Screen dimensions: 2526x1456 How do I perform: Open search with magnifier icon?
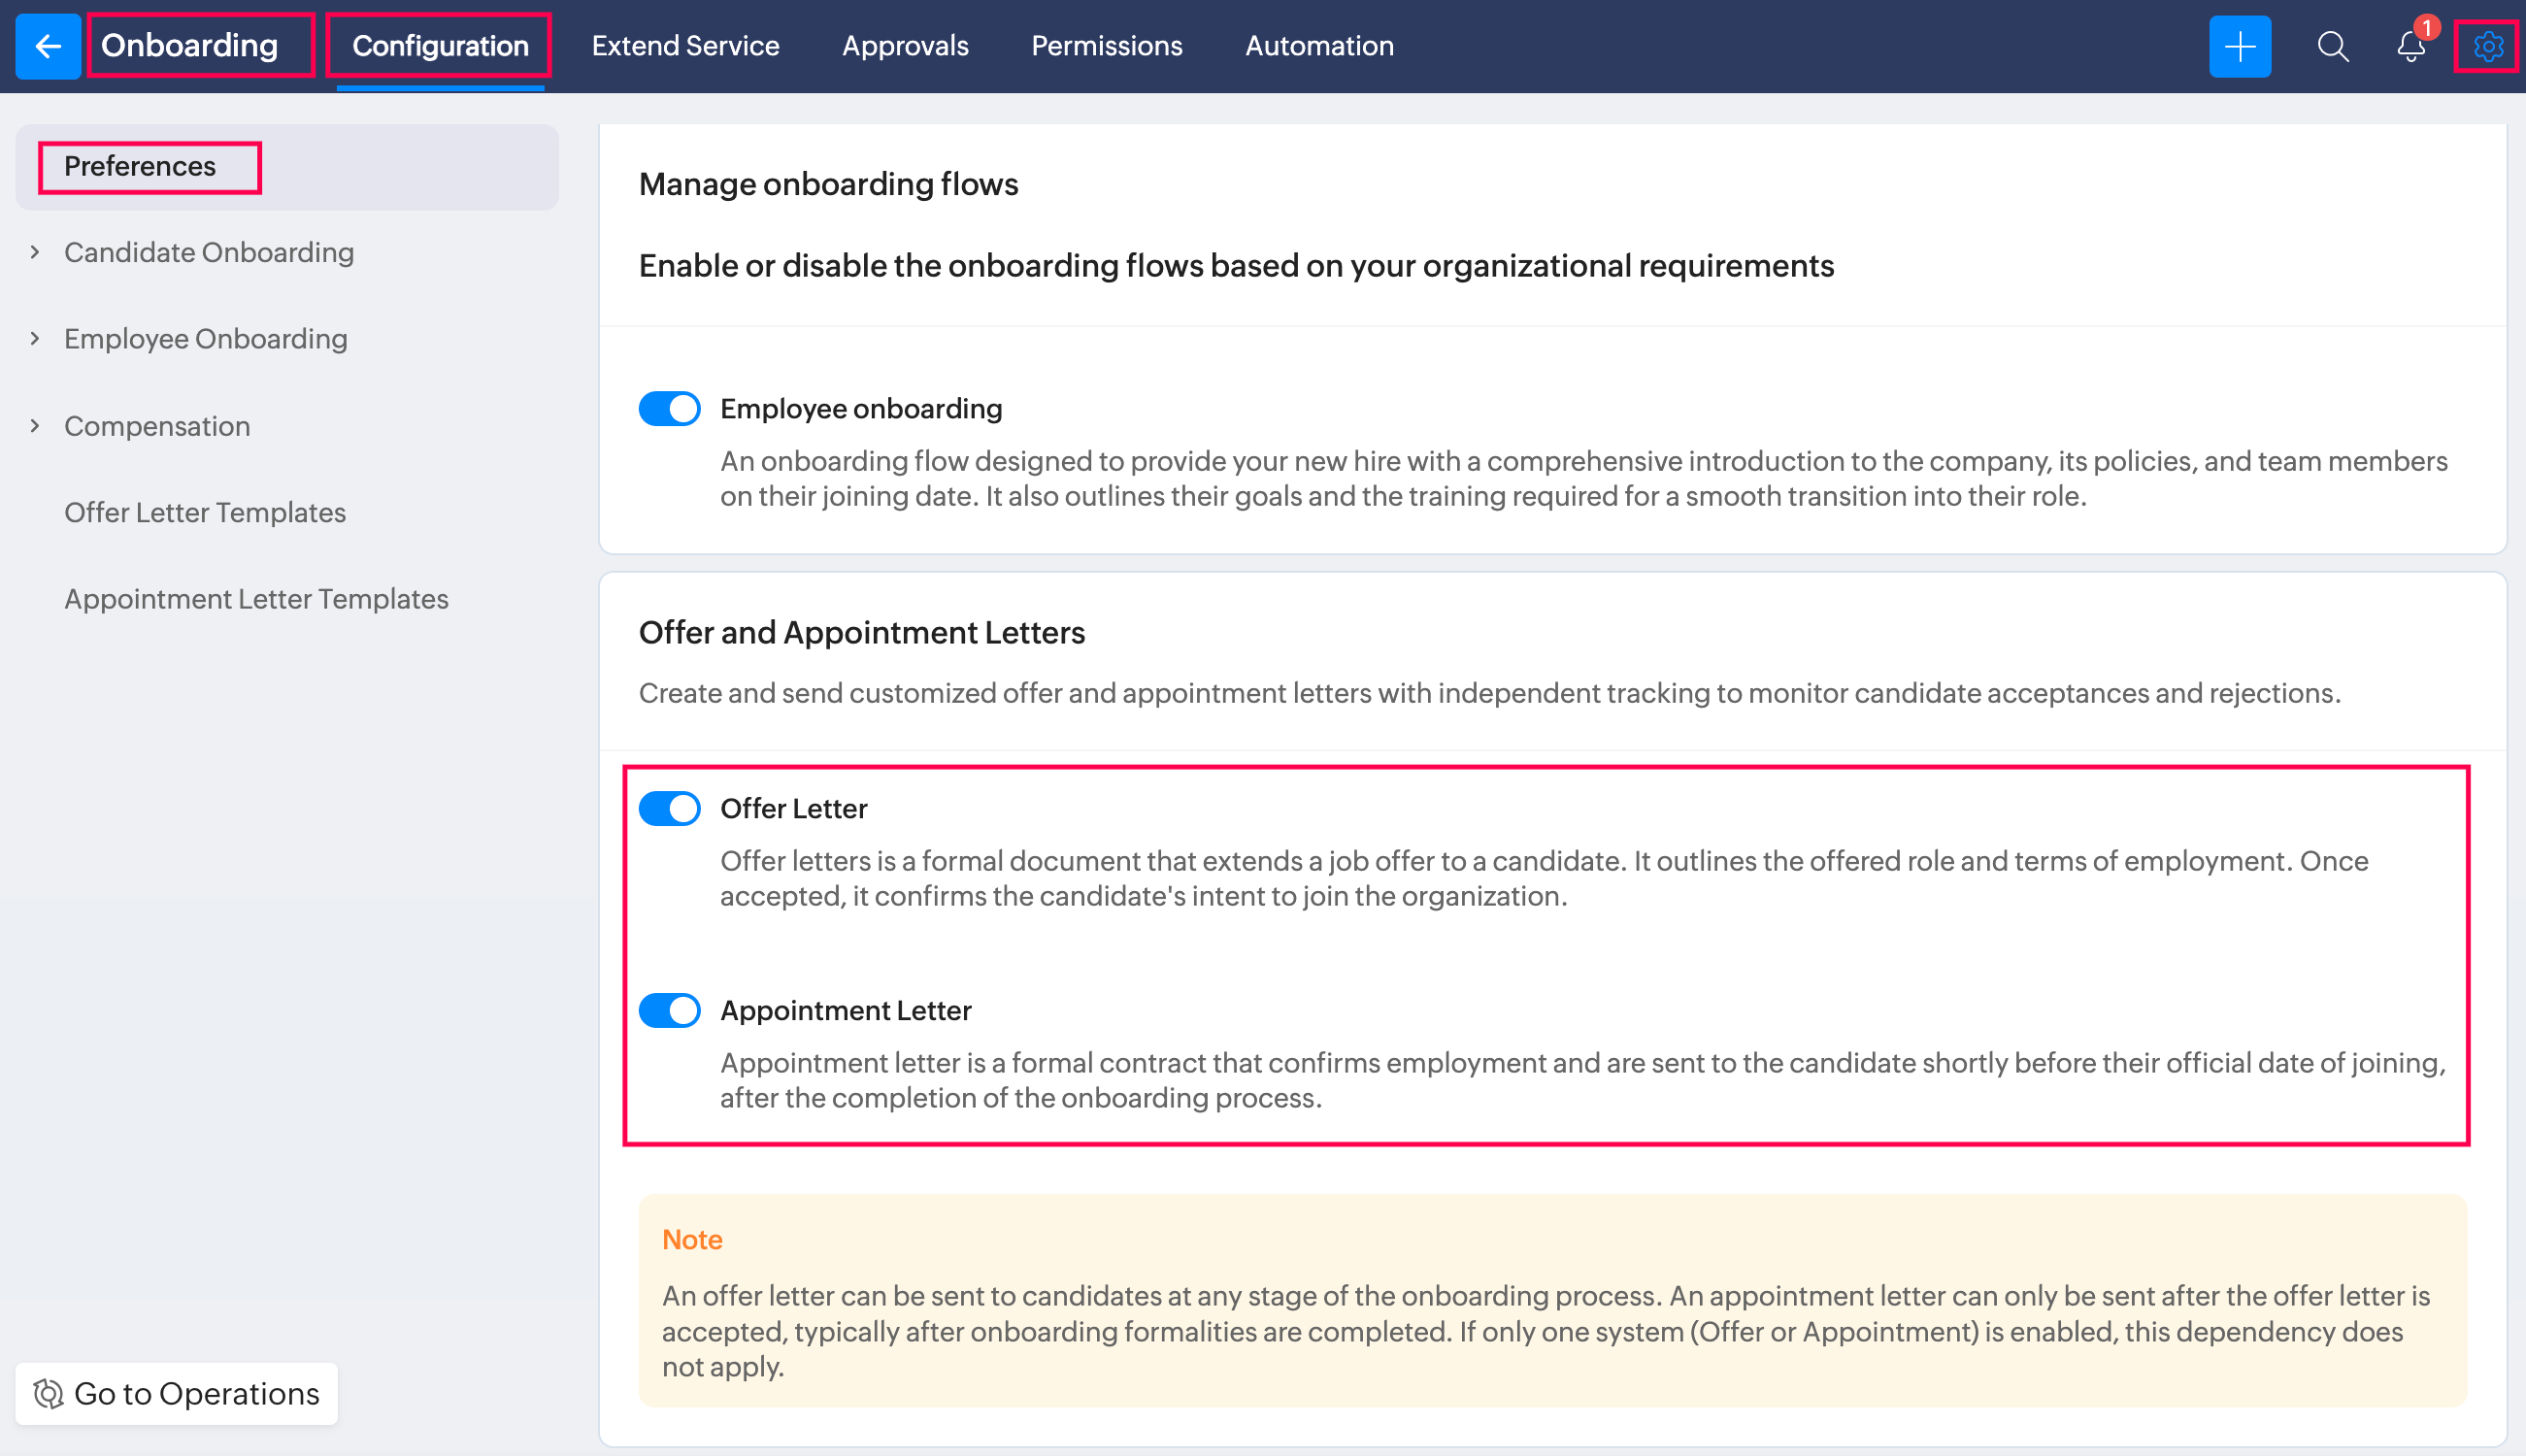pyautogui.click(x=2332, y=46)
